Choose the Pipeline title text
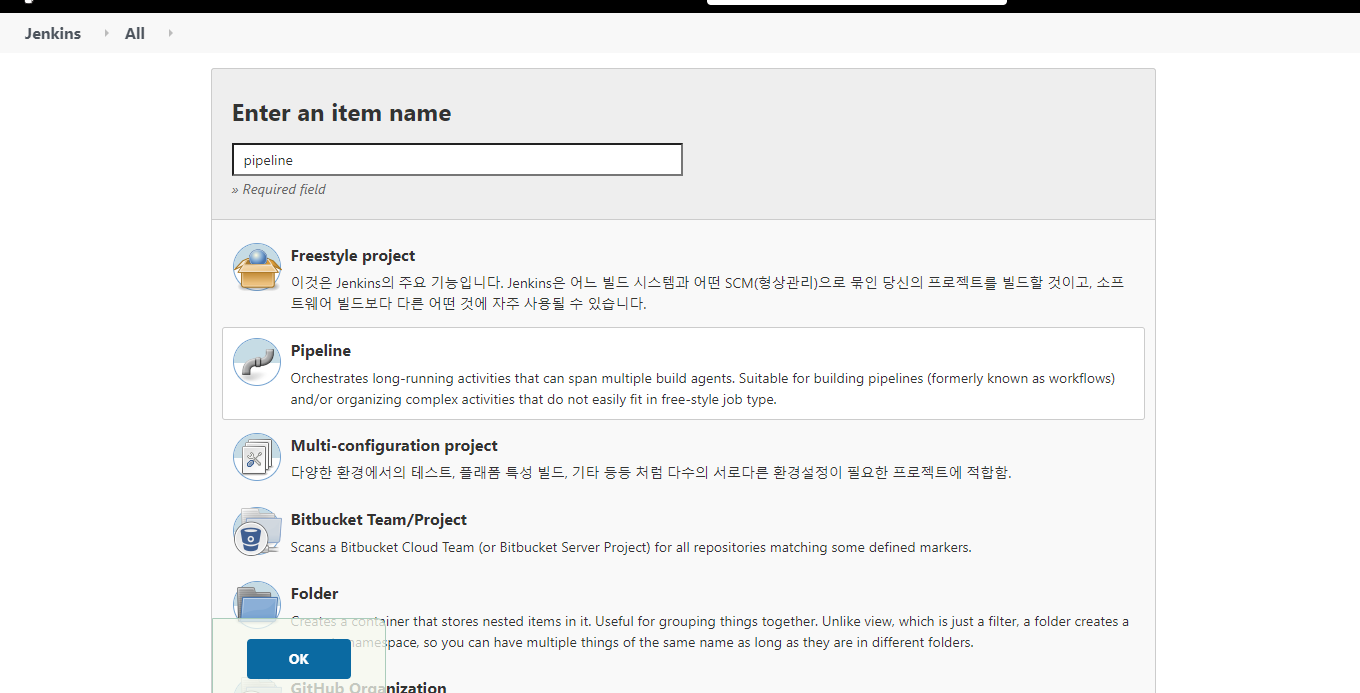 pos(321,351)
